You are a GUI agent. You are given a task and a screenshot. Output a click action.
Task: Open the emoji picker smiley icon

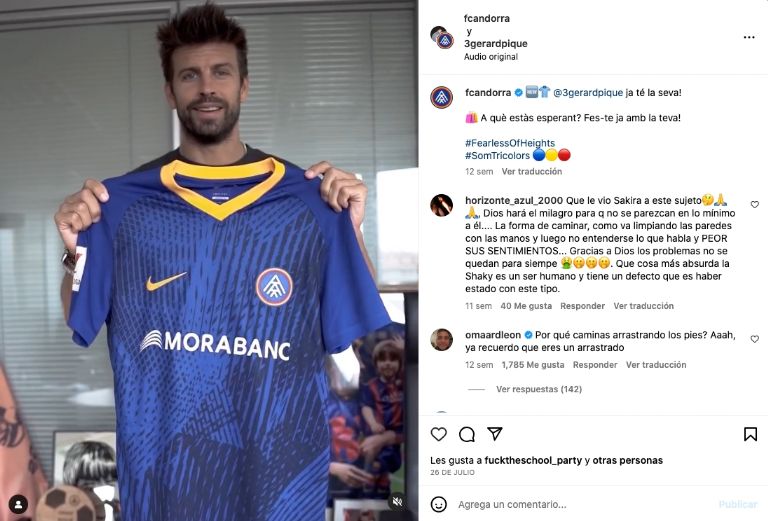coord(439,504)
